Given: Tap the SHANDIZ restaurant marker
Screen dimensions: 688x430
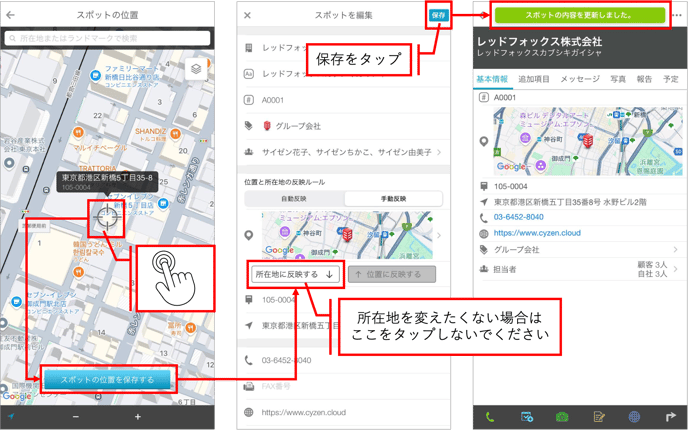Looking at the screenshot, I should coord(176,134).
